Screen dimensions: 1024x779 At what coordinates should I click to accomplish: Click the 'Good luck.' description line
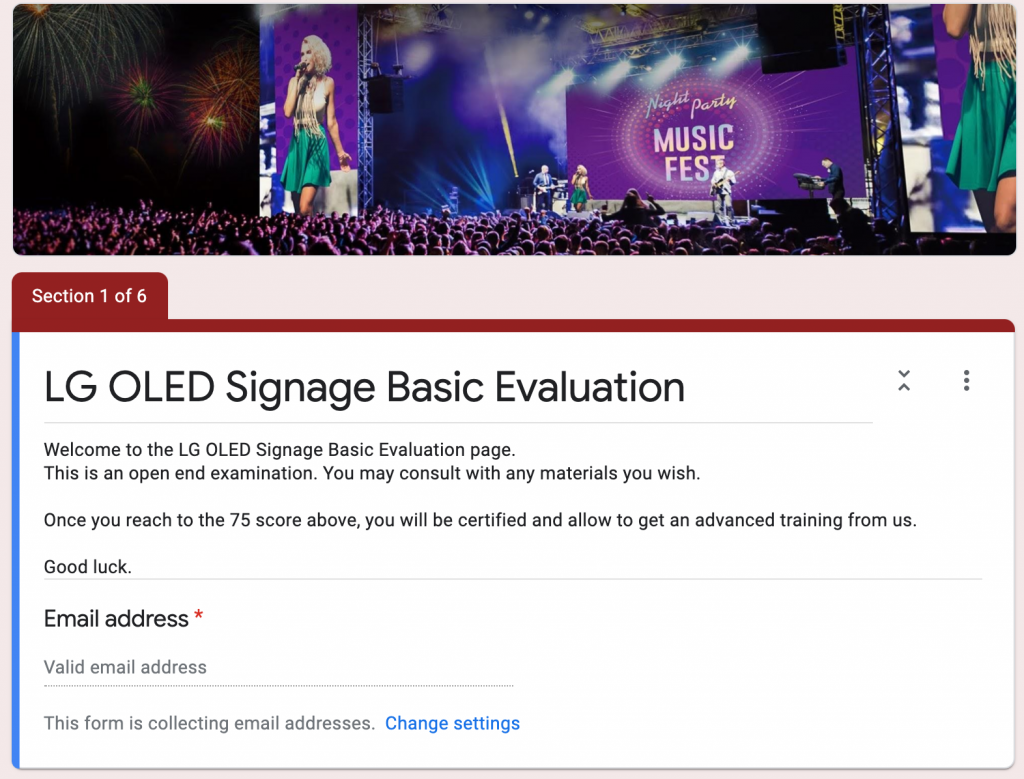88,567
